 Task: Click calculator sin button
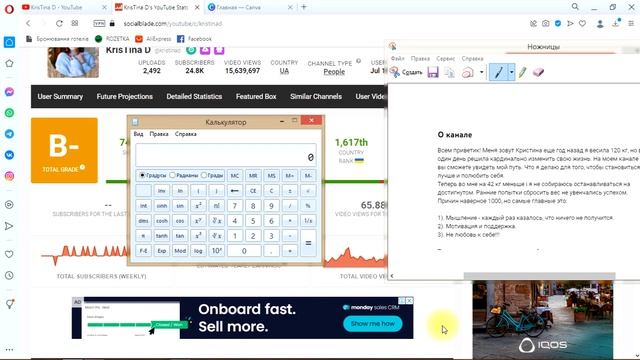click(x=180, y=206)
